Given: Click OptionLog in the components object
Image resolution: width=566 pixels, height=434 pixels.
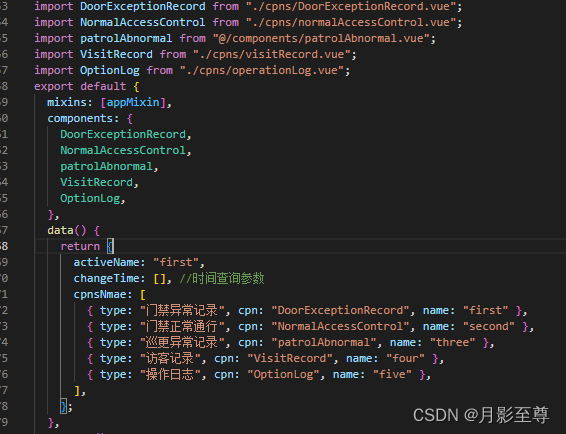Looking at the screenshot, I should tap(90, 198).
